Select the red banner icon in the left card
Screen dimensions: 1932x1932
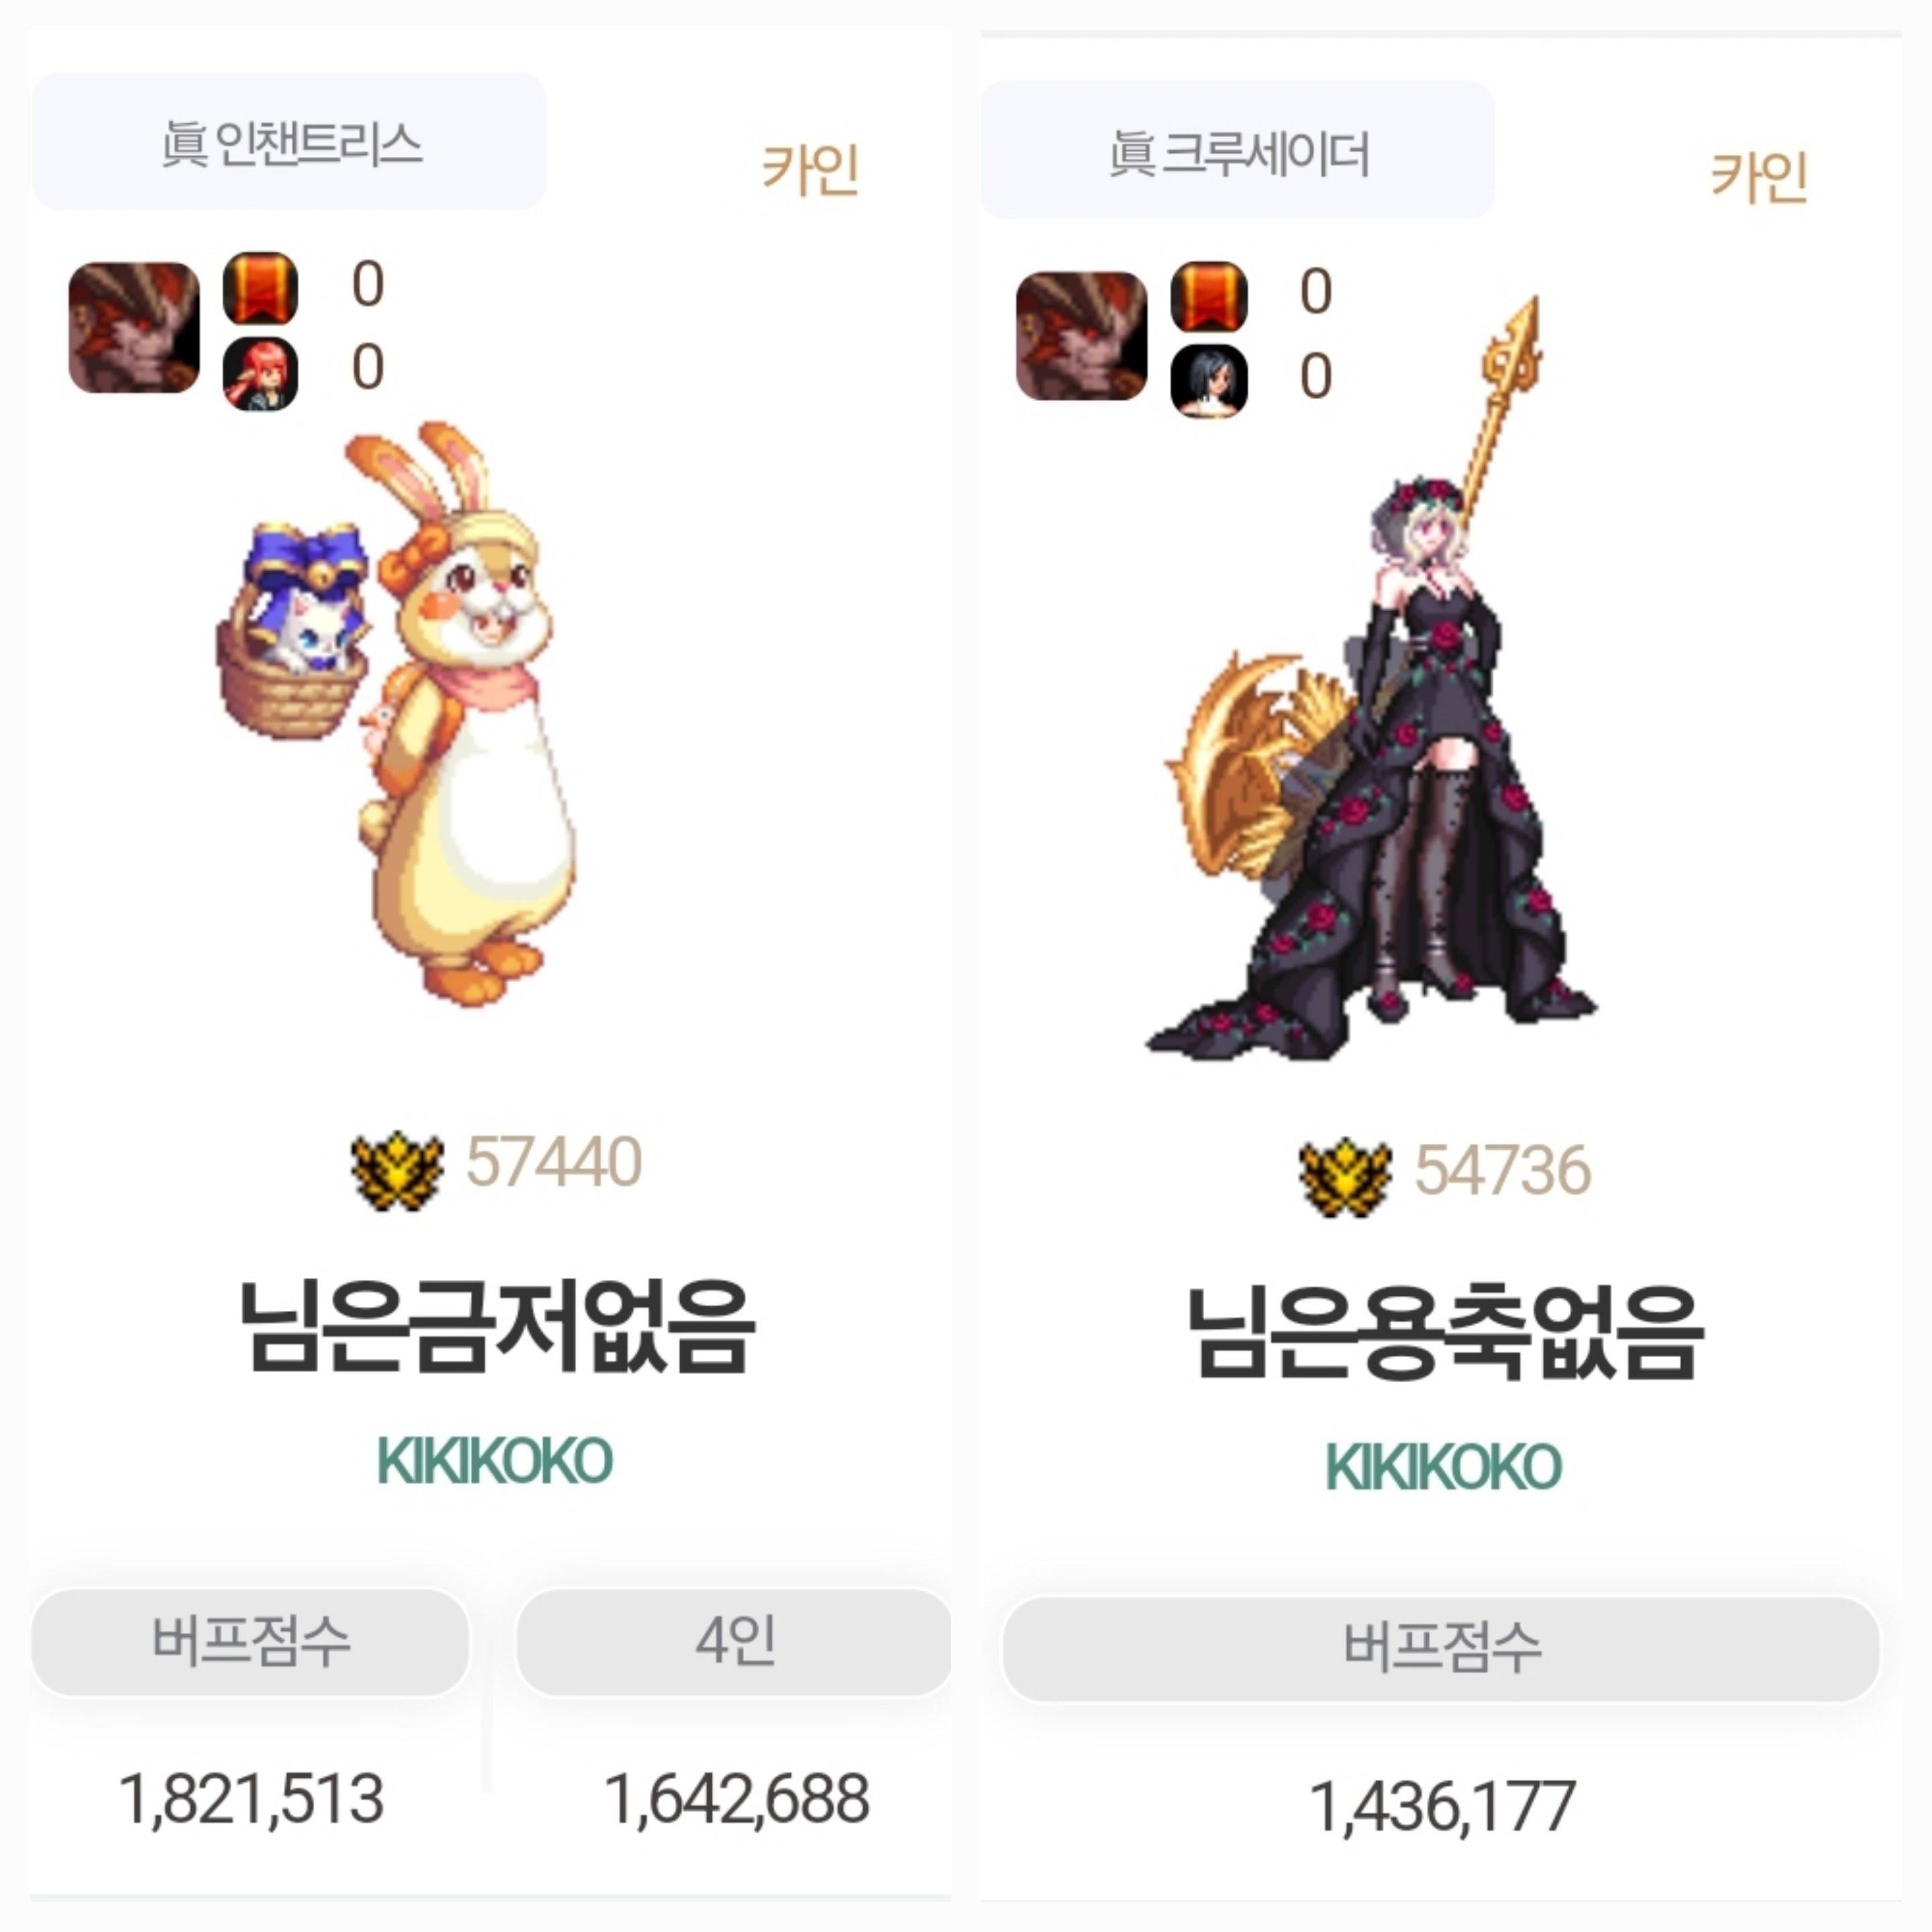click(260, 288)
